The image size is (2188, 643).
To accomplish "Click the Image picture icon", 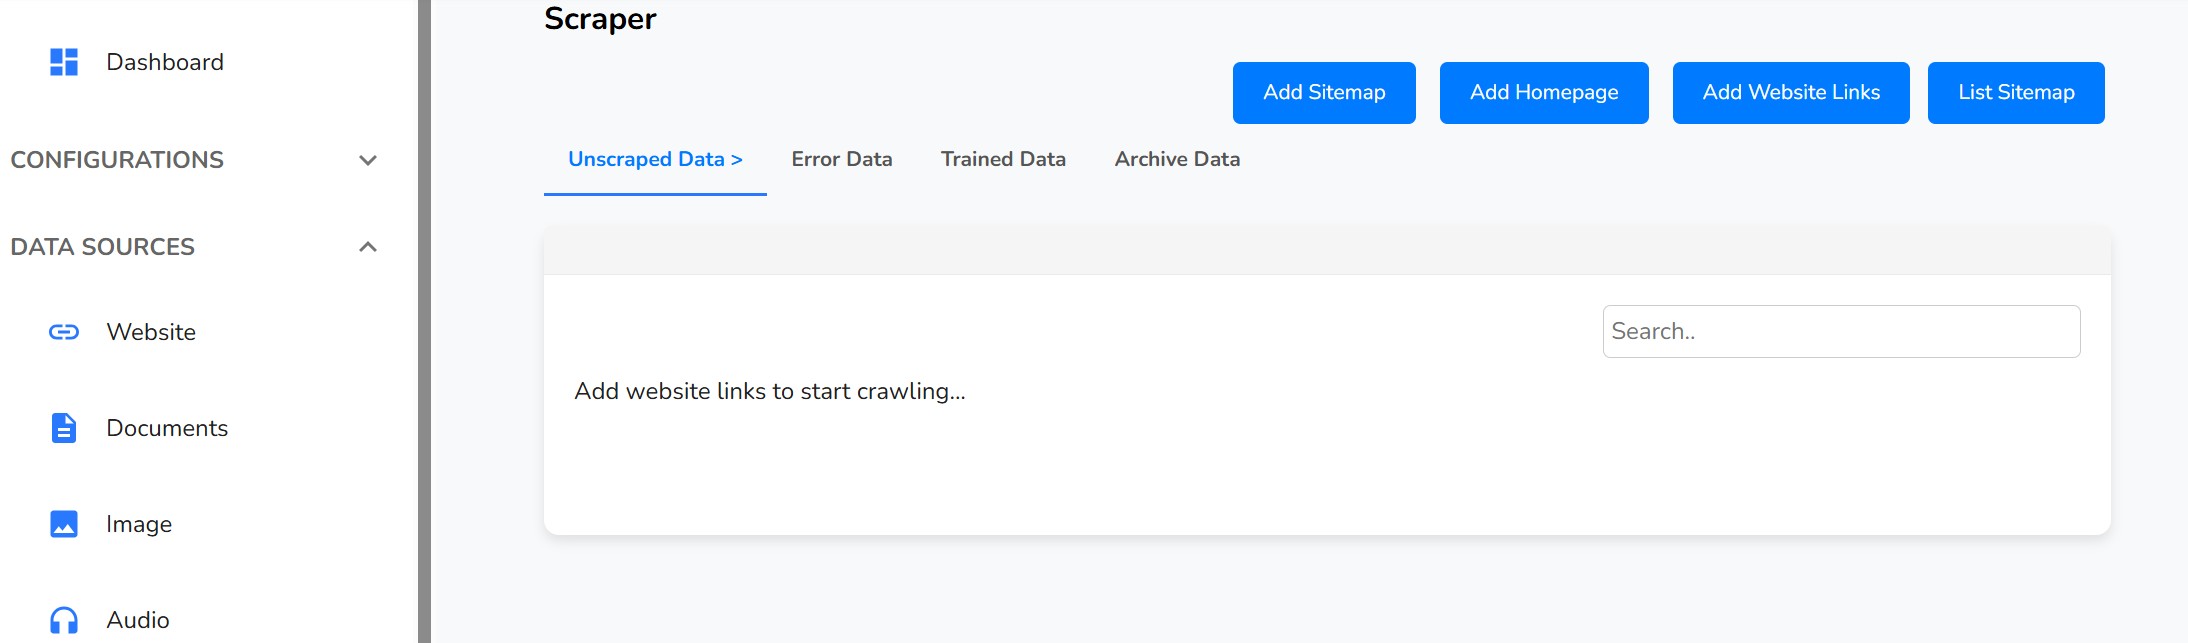I will (x=64, y=524).
